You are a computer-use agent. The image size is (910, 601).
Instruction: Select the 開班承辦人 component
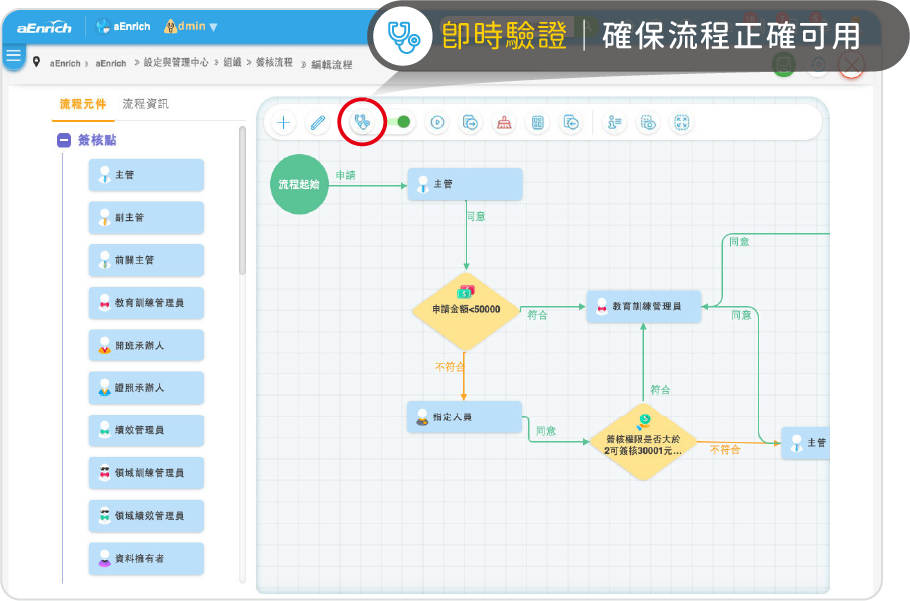pos(146,345)
